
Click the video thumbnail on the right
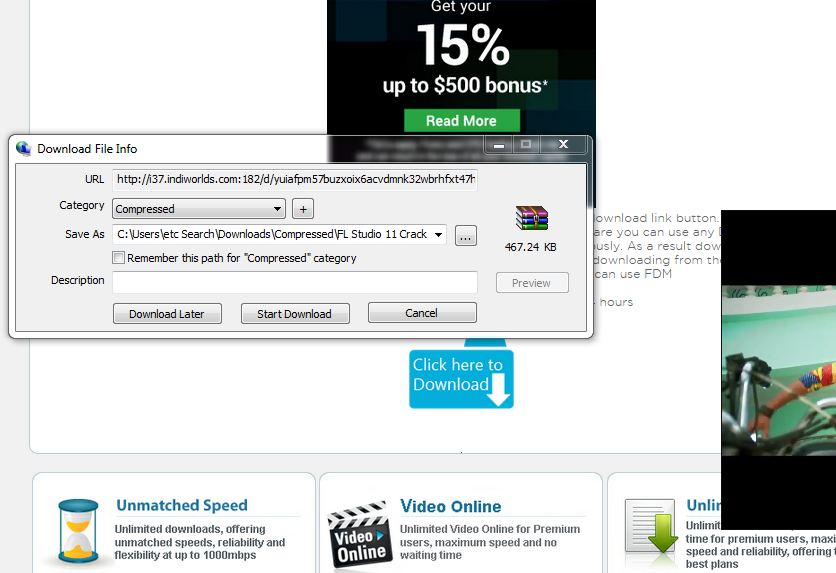(778, 370)
